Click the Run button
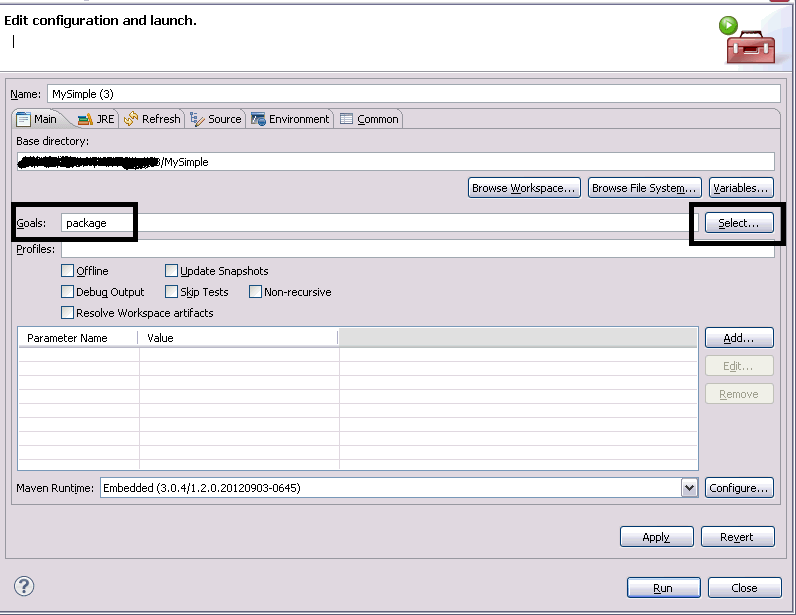 662,588
